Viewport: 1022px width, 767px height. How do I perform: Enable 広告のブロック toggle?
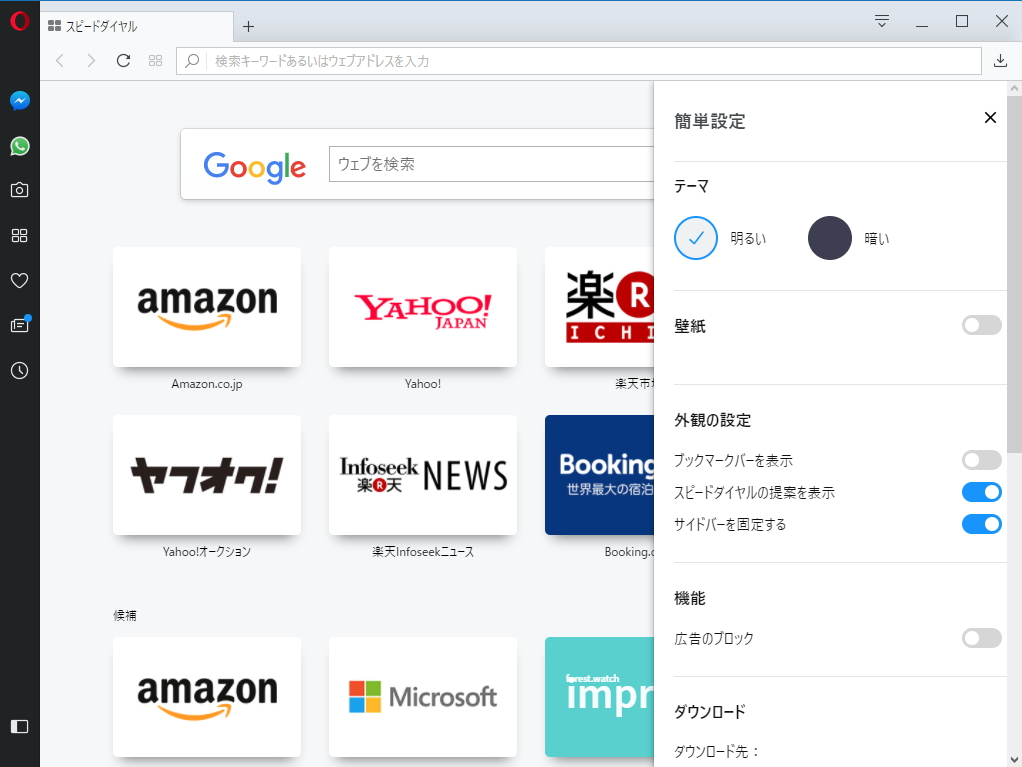982,638
